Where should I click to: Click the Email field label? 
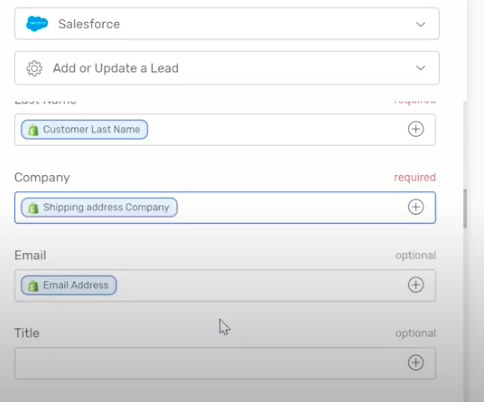30,255
